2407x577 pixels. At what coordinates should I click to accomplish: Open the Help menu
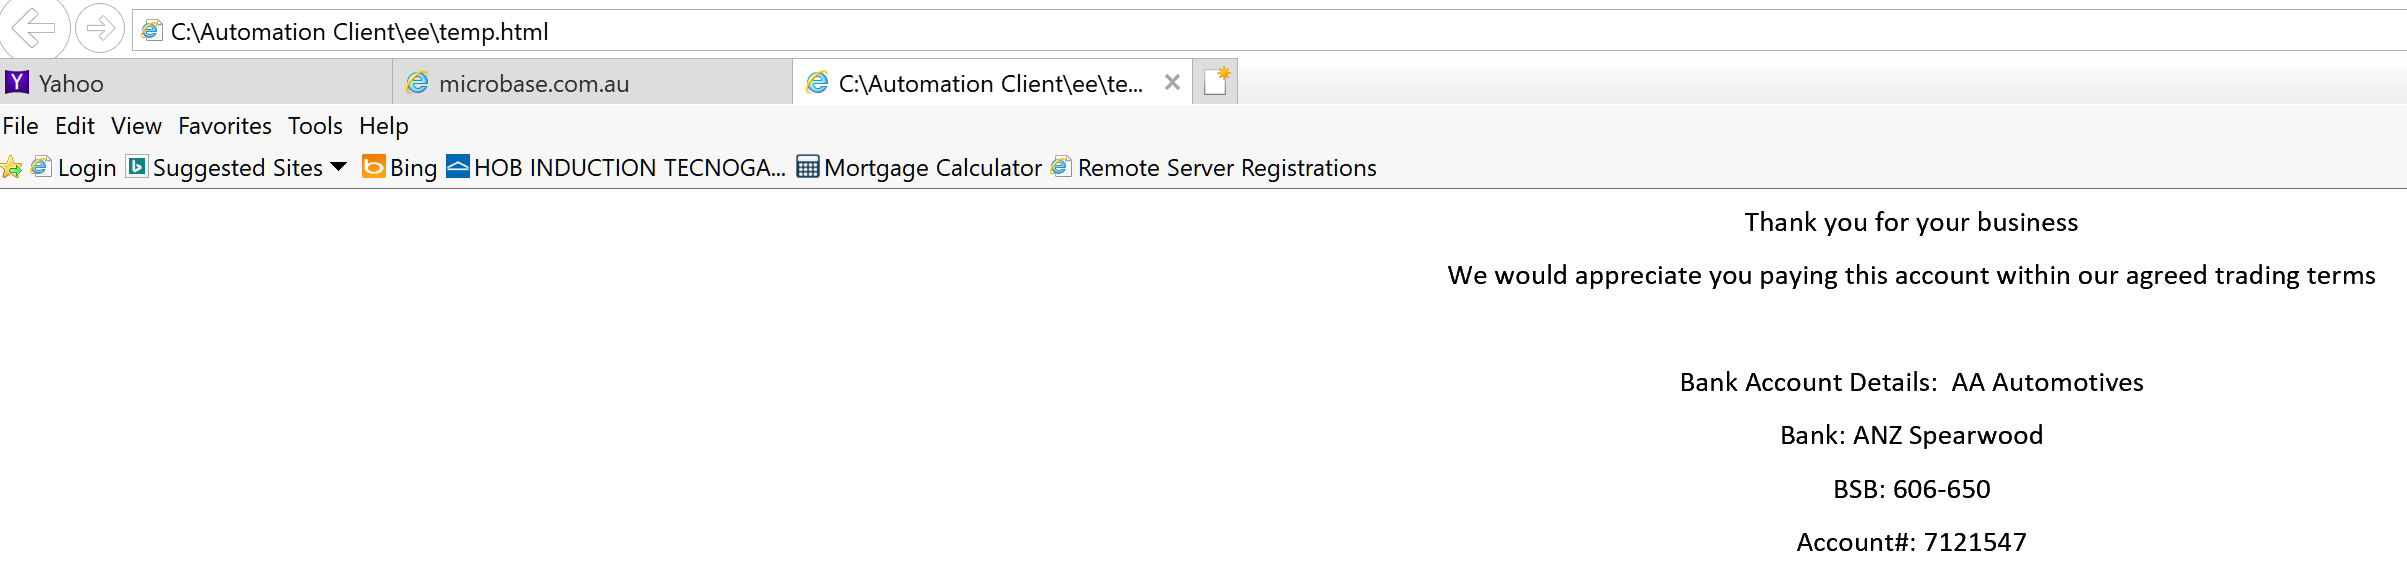tap(384, 126)
